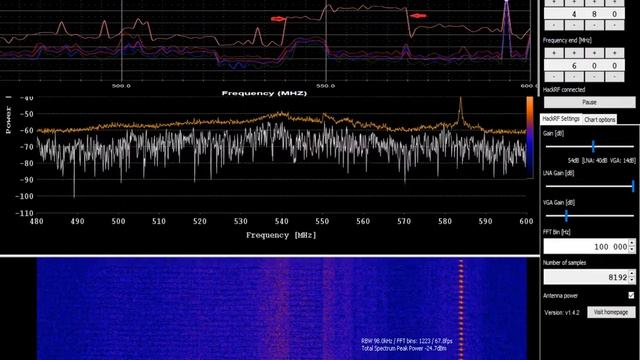Click the frequency start digit 8
The image size is (640, 360).
click(594, 14)
